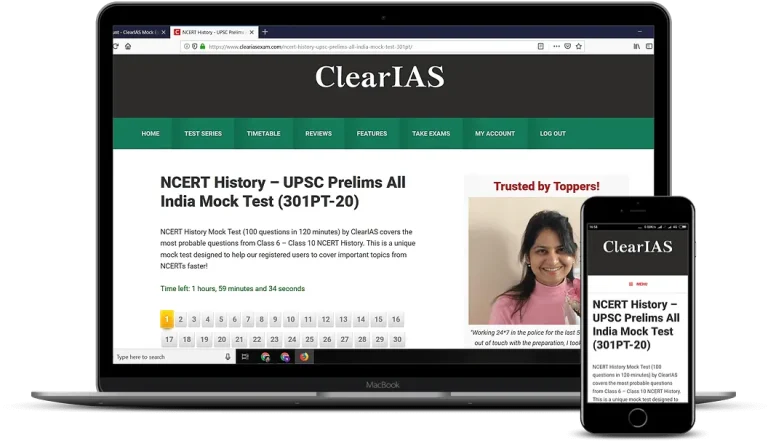Close the NCERT History tab

coord(252,32)
